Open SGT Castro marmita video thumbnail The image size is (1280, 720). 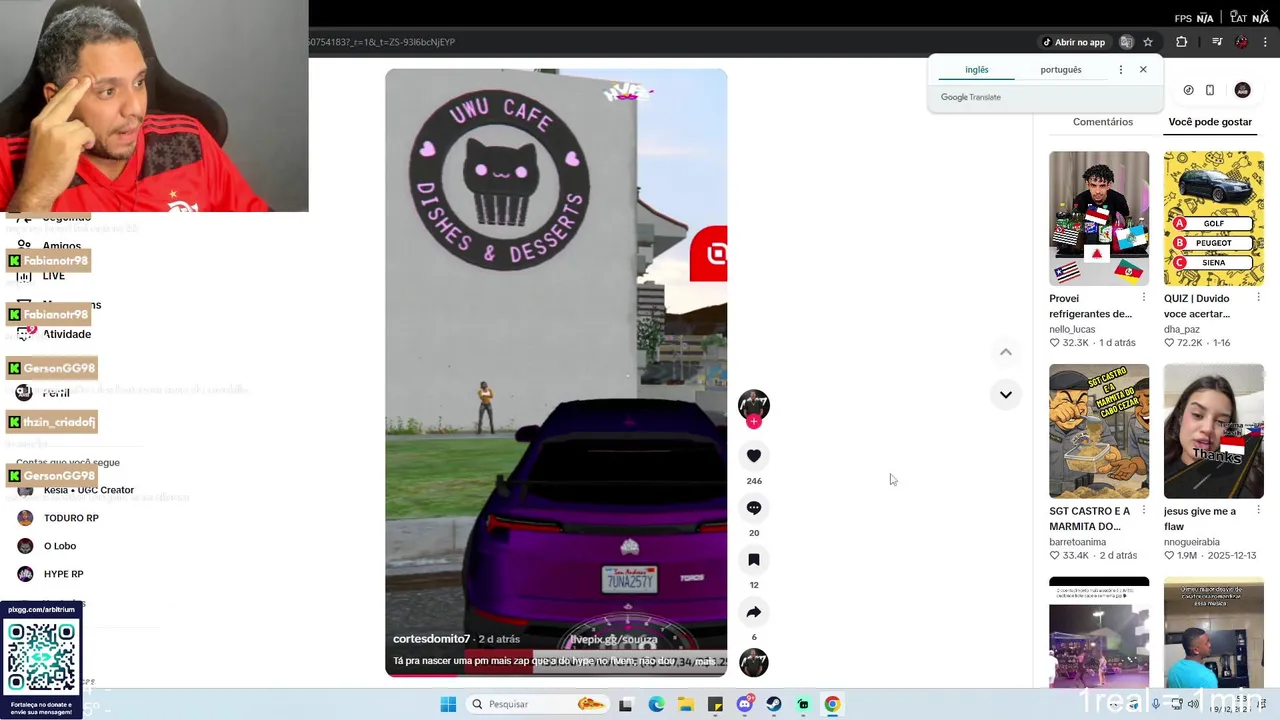(x=1099, y=431)
